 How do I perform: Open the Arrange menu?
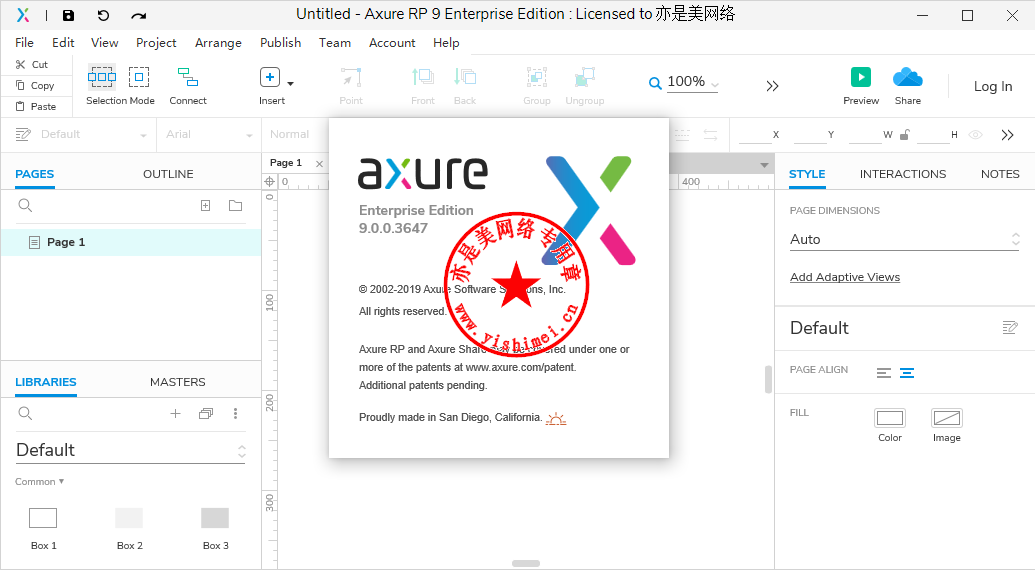click(218, 42)
